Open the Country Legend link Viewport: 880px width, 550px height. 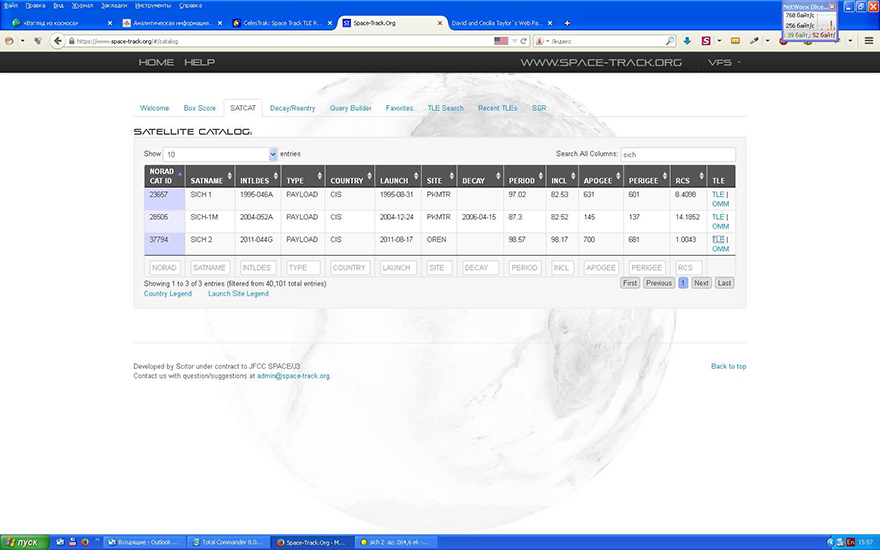coord(168,294)
